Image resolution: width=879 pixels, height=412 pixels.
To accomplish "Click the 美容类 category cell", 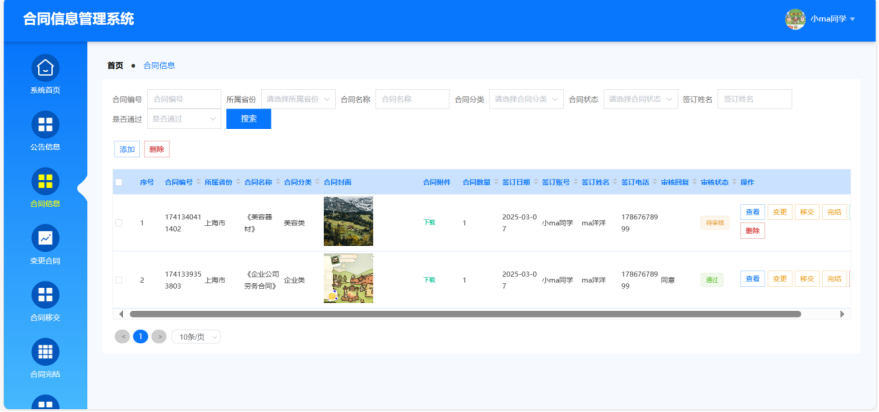I will coord(294,223).
